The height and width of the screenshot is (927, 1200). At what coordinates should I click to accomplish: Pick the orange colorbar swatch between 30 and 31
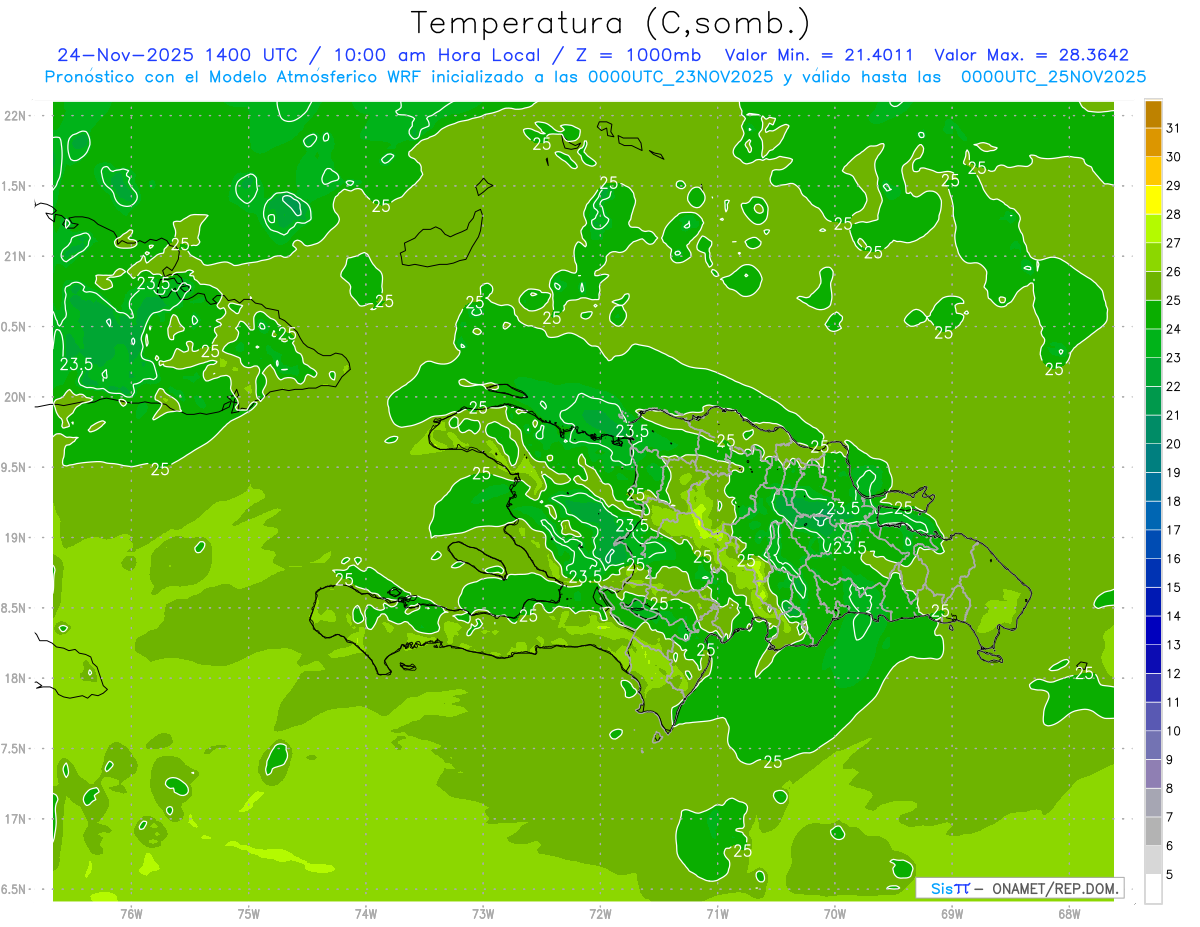click(x=1153, y=143)
